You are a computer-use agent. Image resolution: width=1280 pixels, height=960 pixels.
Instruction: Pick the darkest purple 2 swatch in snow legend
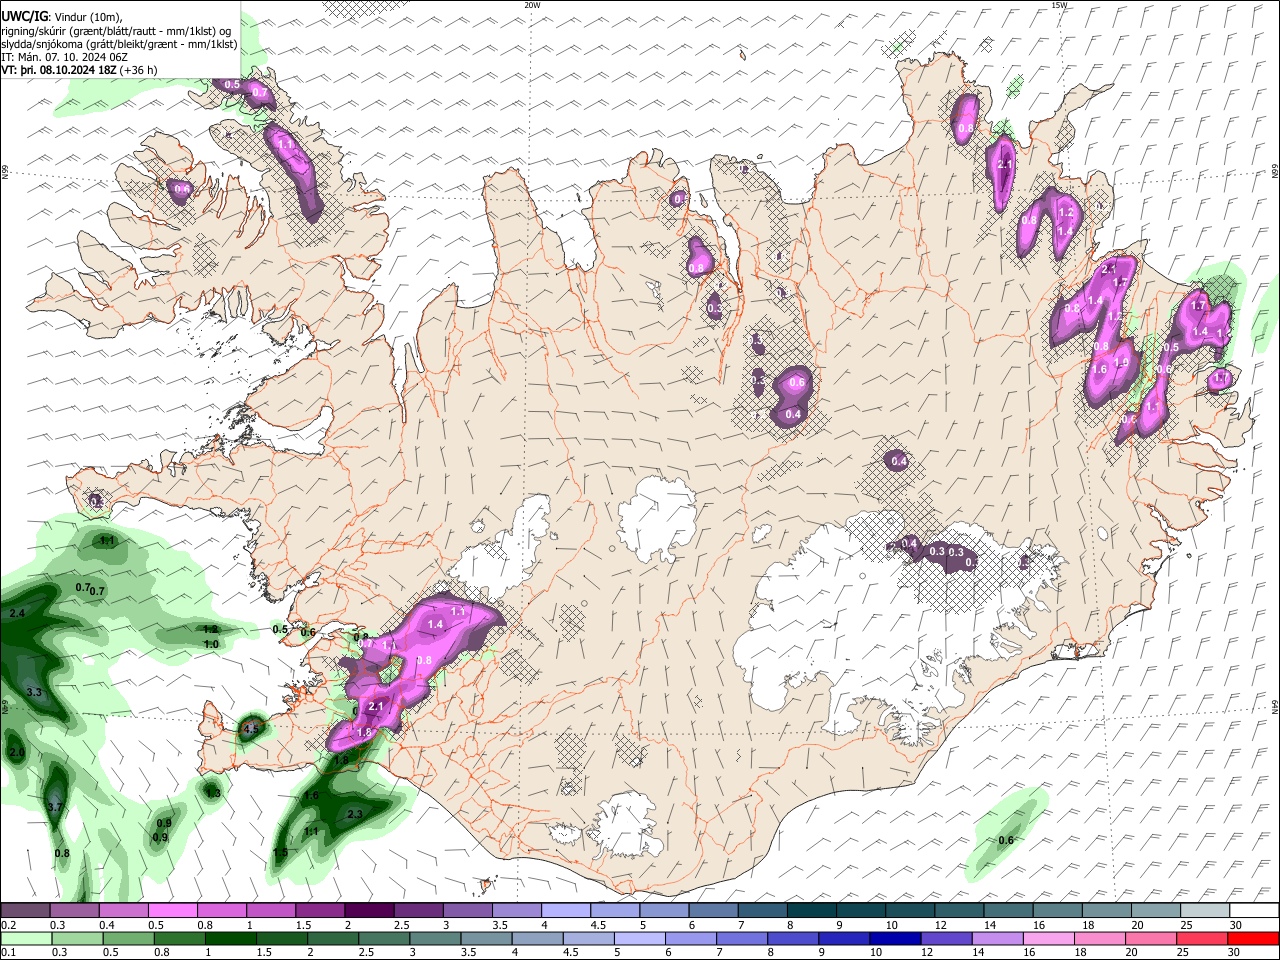[x=368, y=911]
